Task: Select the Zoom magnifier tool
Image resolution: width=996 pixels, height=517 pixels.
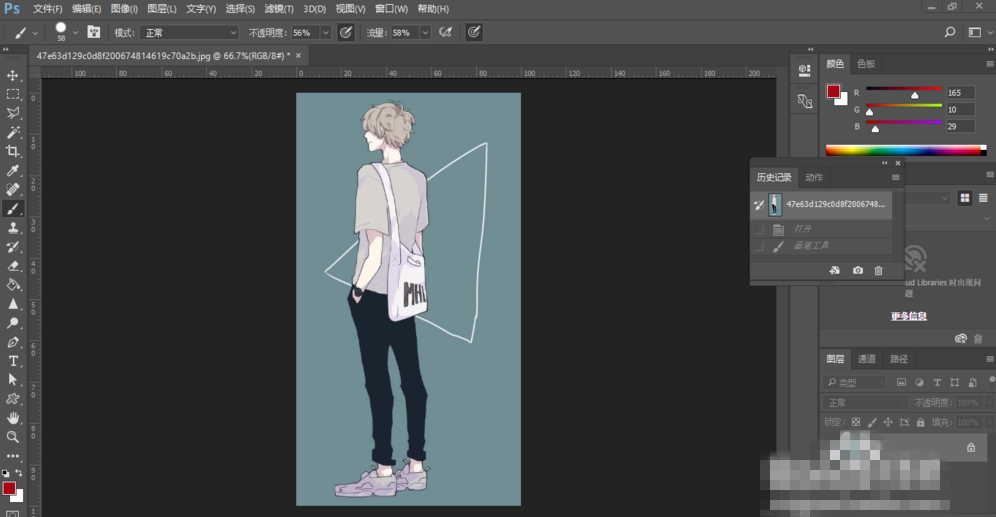Action: point(13,437)
